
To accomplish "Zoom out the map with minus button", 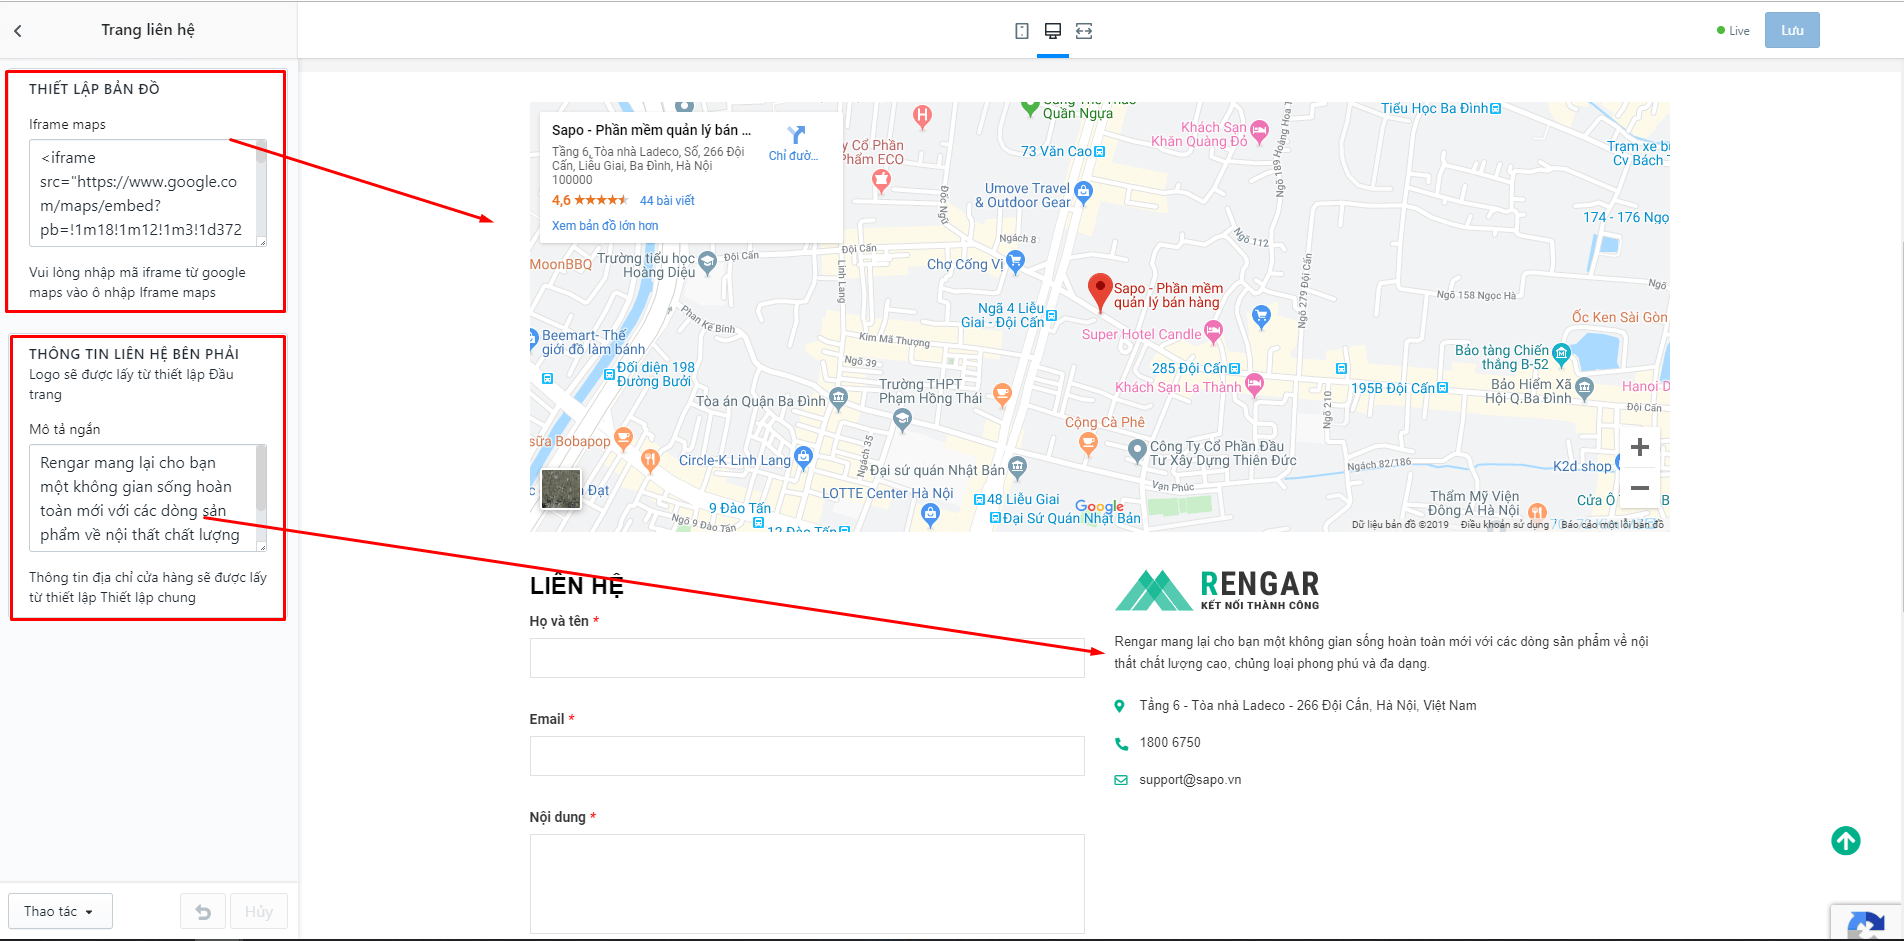I will [1640, 488].
